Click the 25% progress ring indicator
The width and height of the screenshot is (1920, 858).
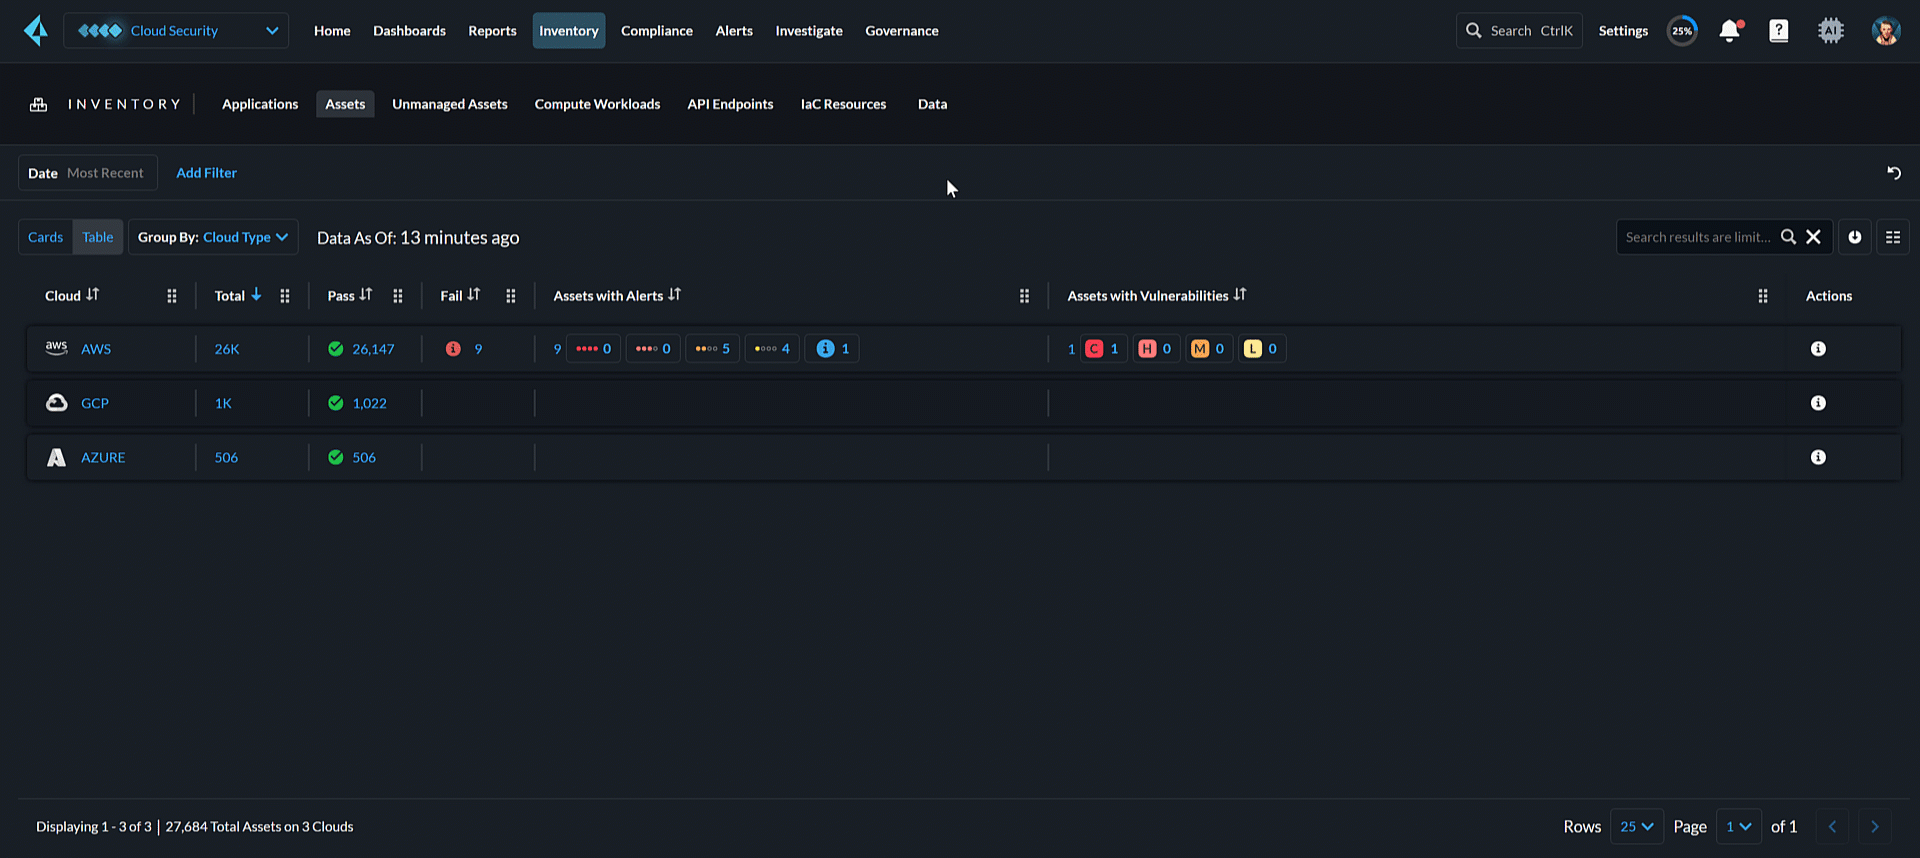[x=1683, y=31]
